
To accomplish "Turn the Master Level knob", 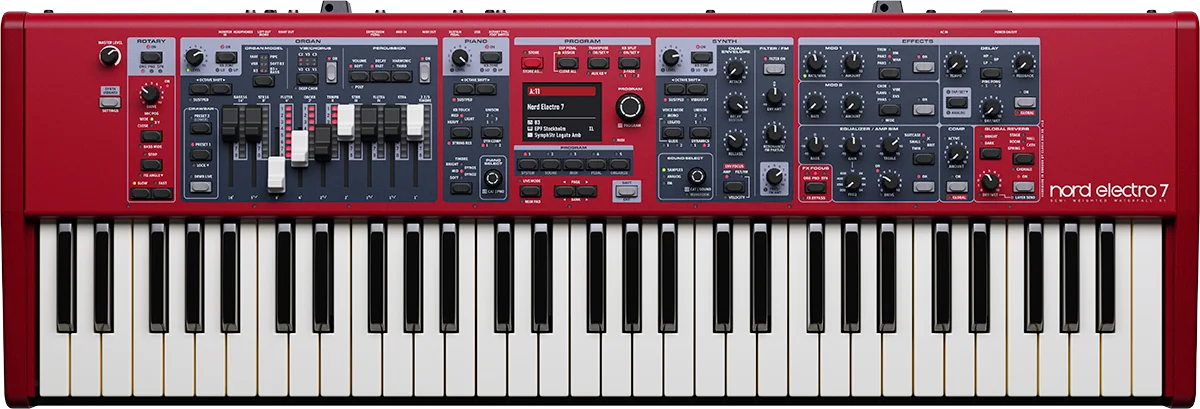I will click(x=109, y=56).
